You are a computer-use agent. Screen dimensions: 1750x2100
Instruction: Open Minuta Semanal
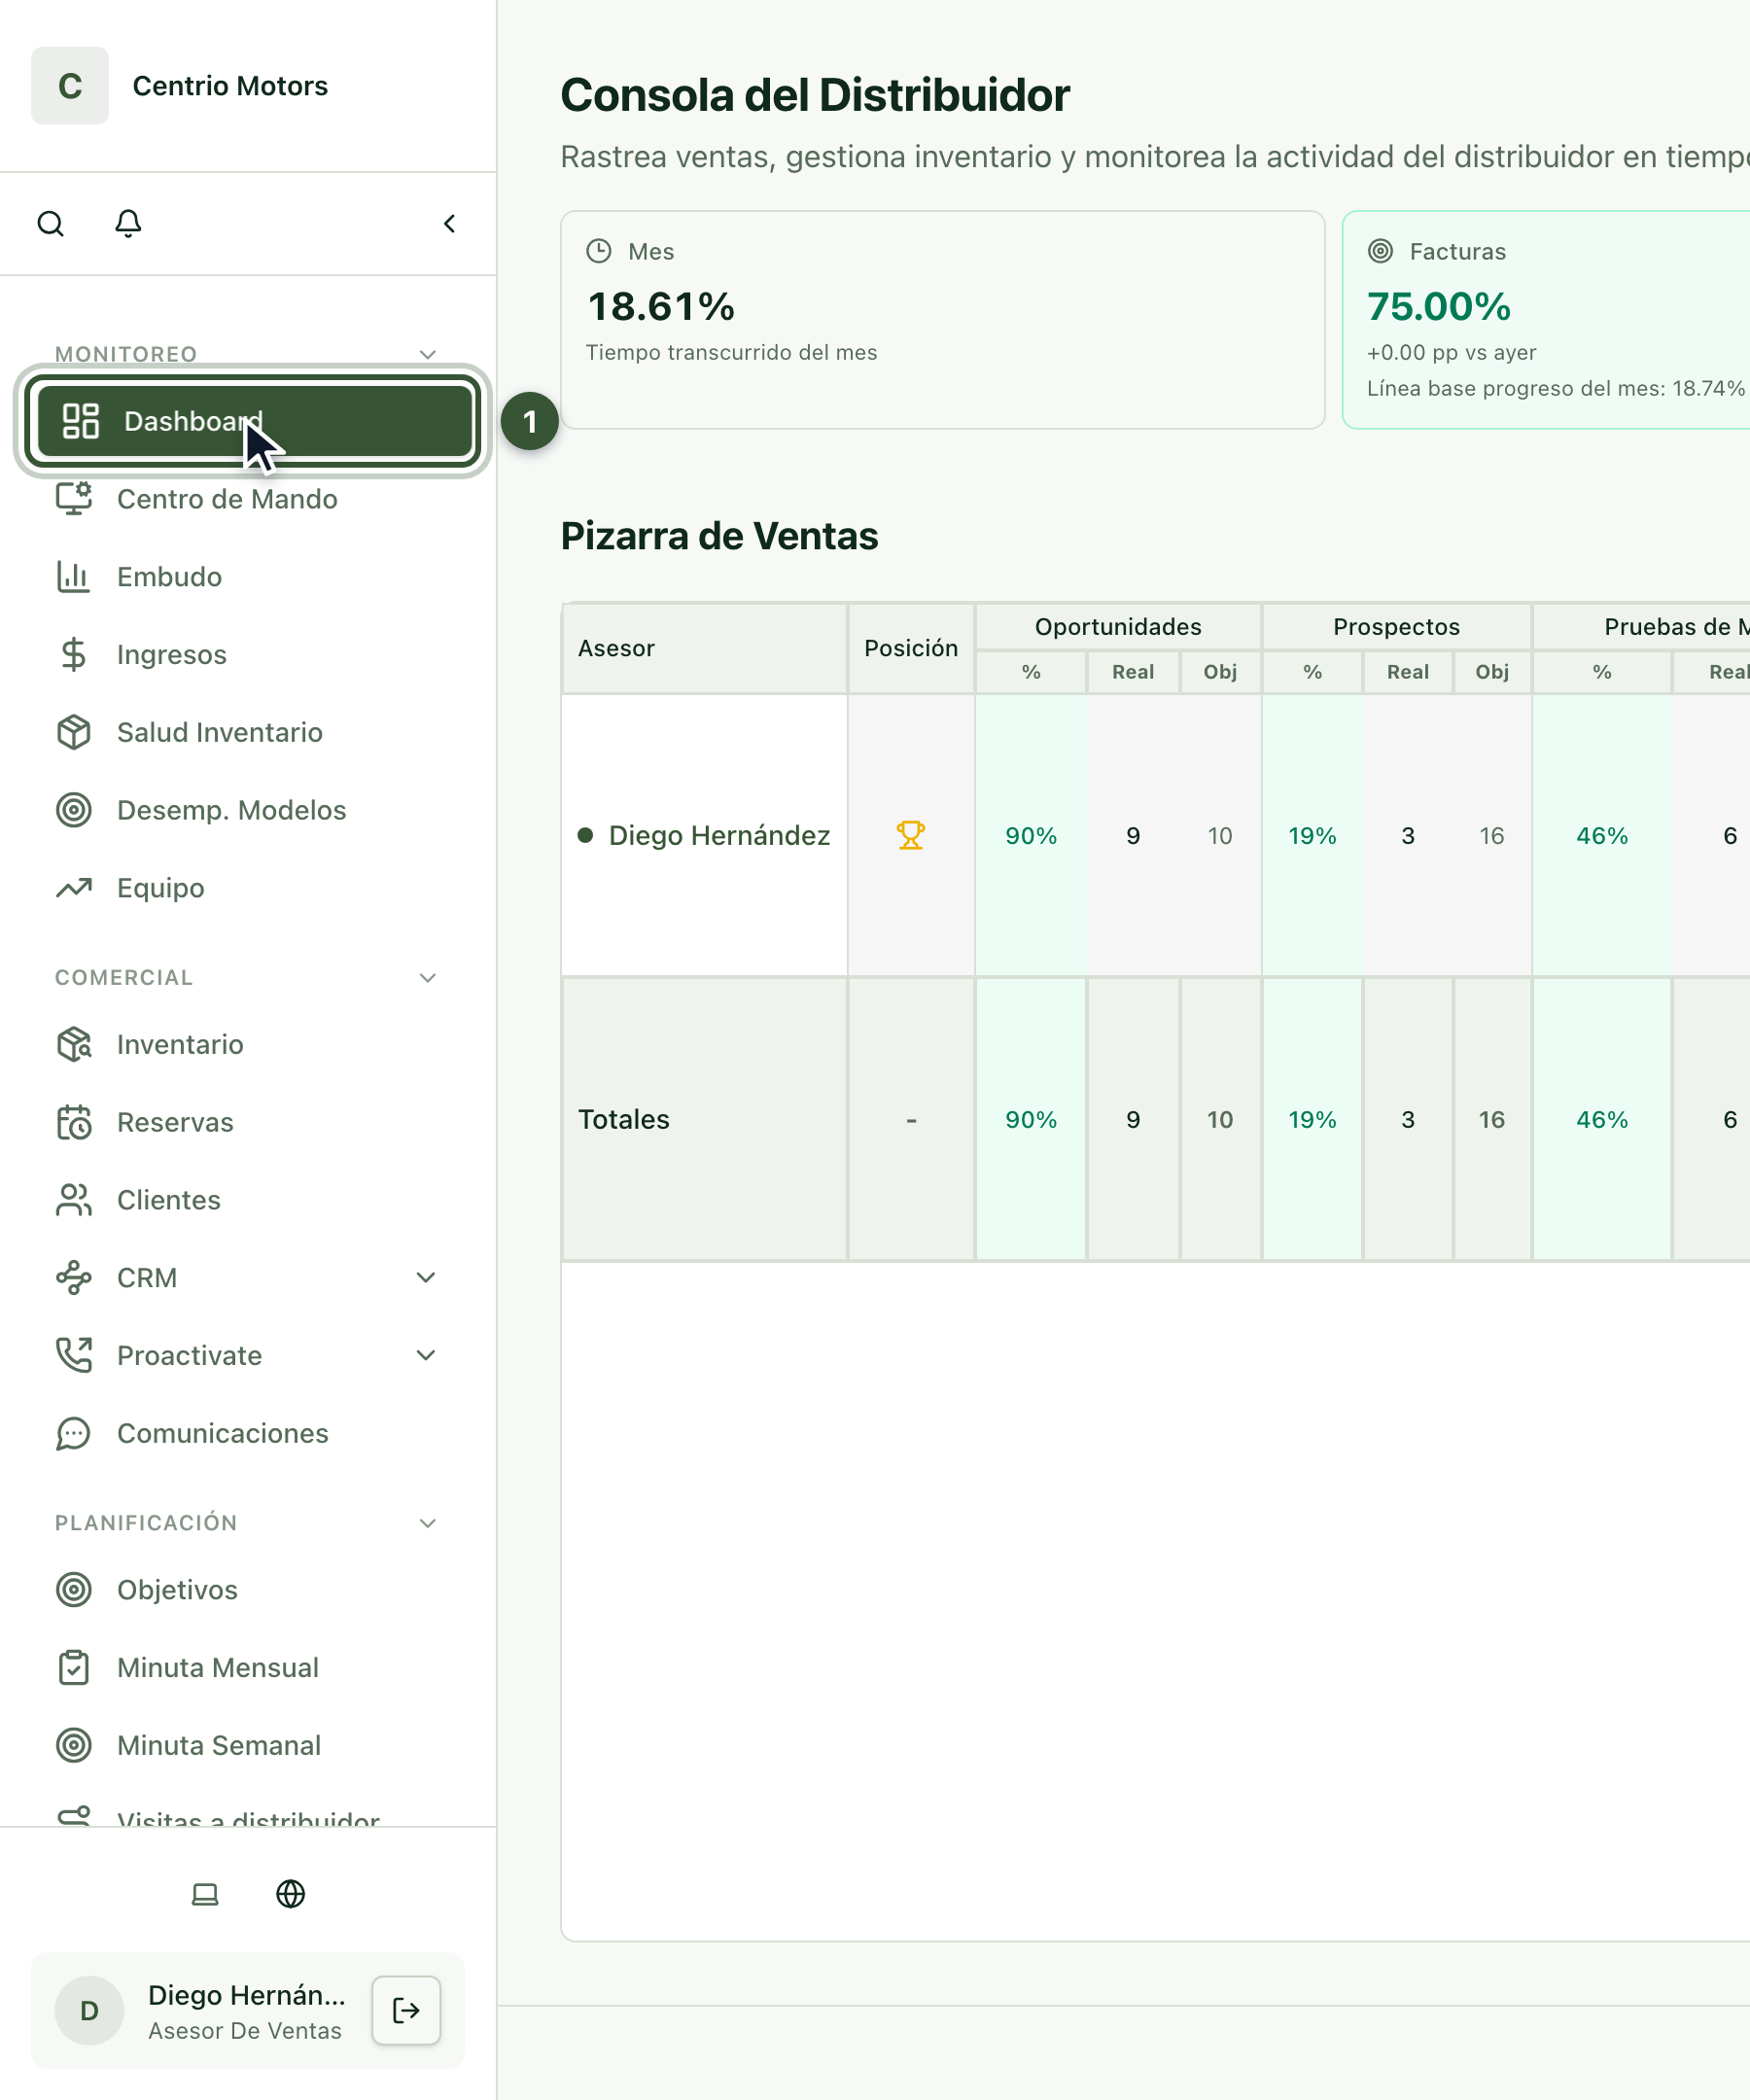[x=248, y=1746]
